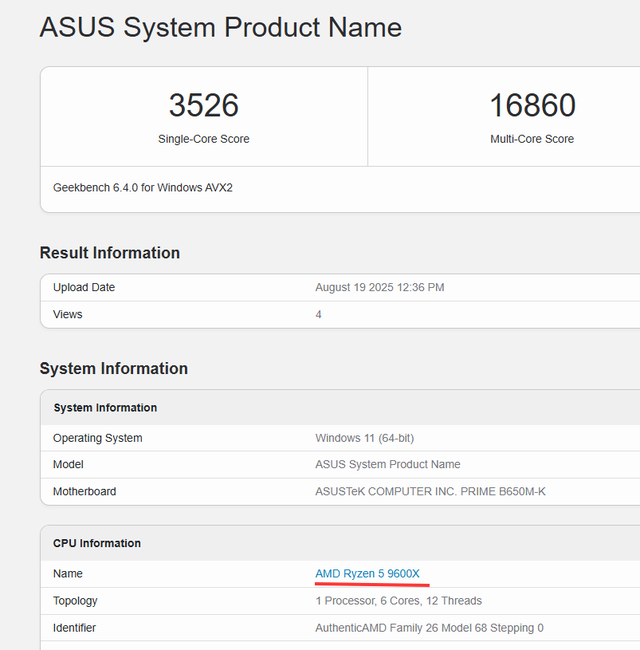Click 'ASUSTeK COMPUTER INC. PRIME B650M-K' value

point(430,492)
